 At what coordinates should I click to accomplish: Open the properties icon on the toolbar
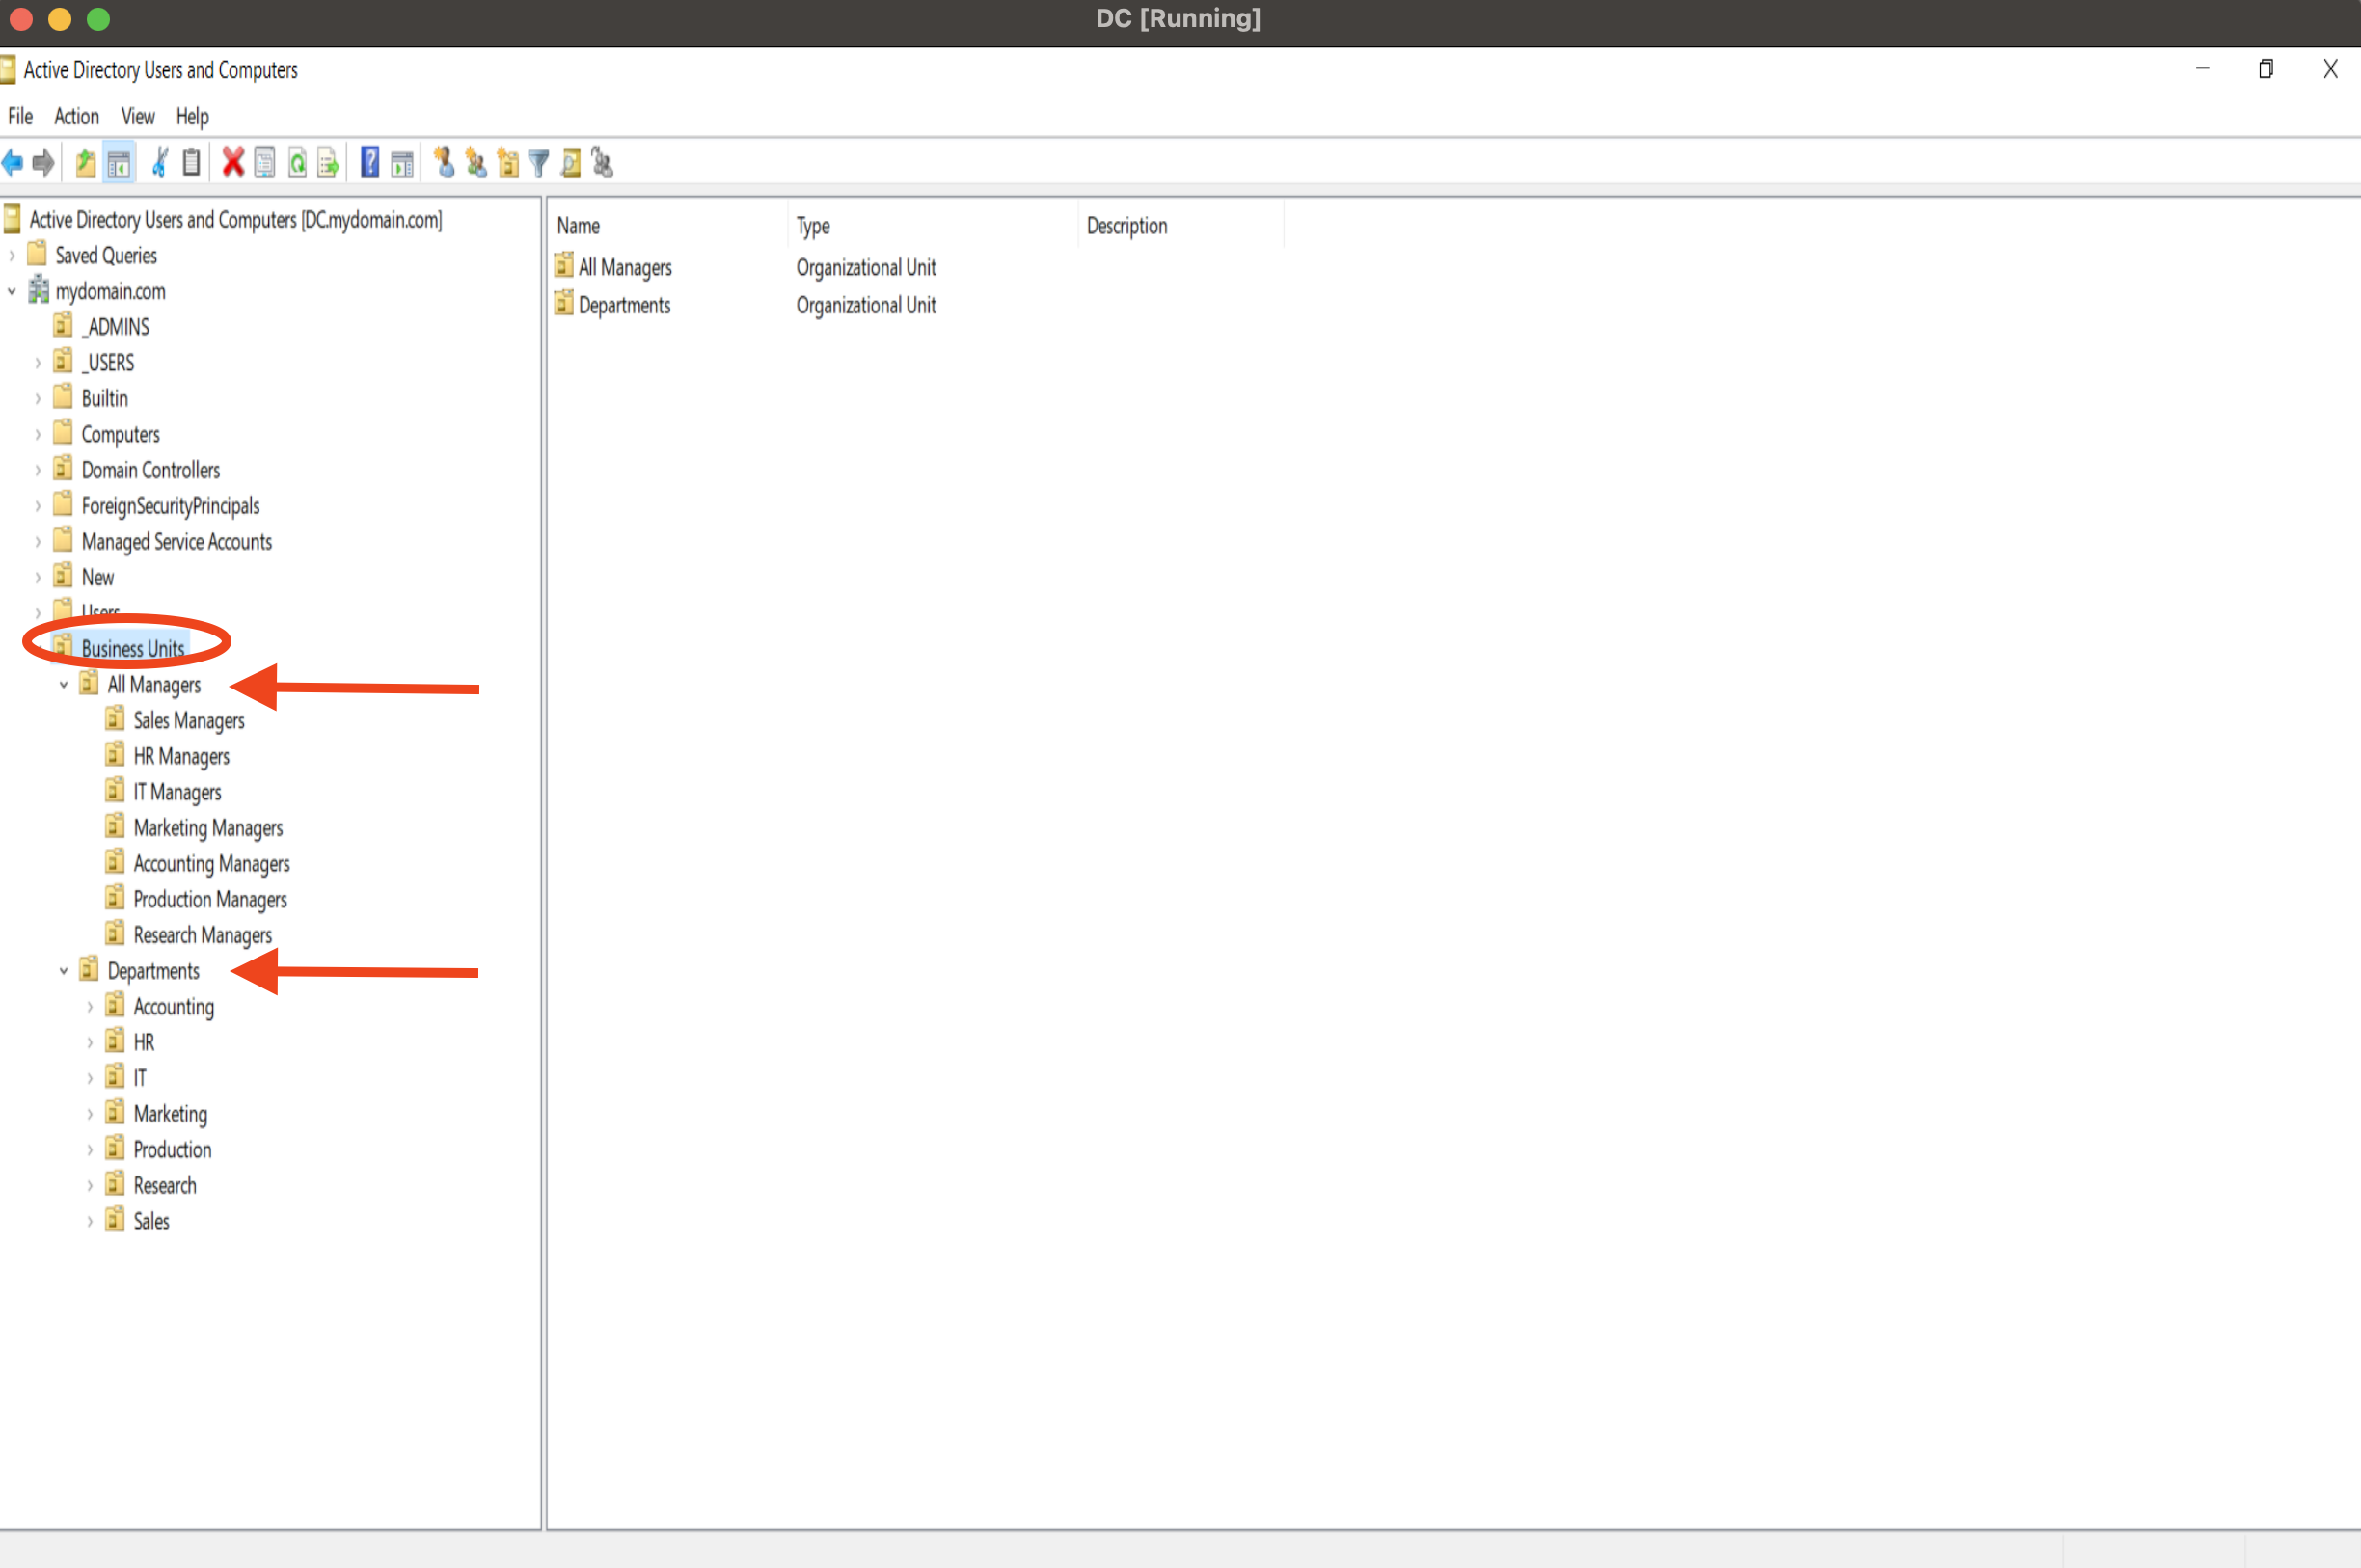[264, 163]
